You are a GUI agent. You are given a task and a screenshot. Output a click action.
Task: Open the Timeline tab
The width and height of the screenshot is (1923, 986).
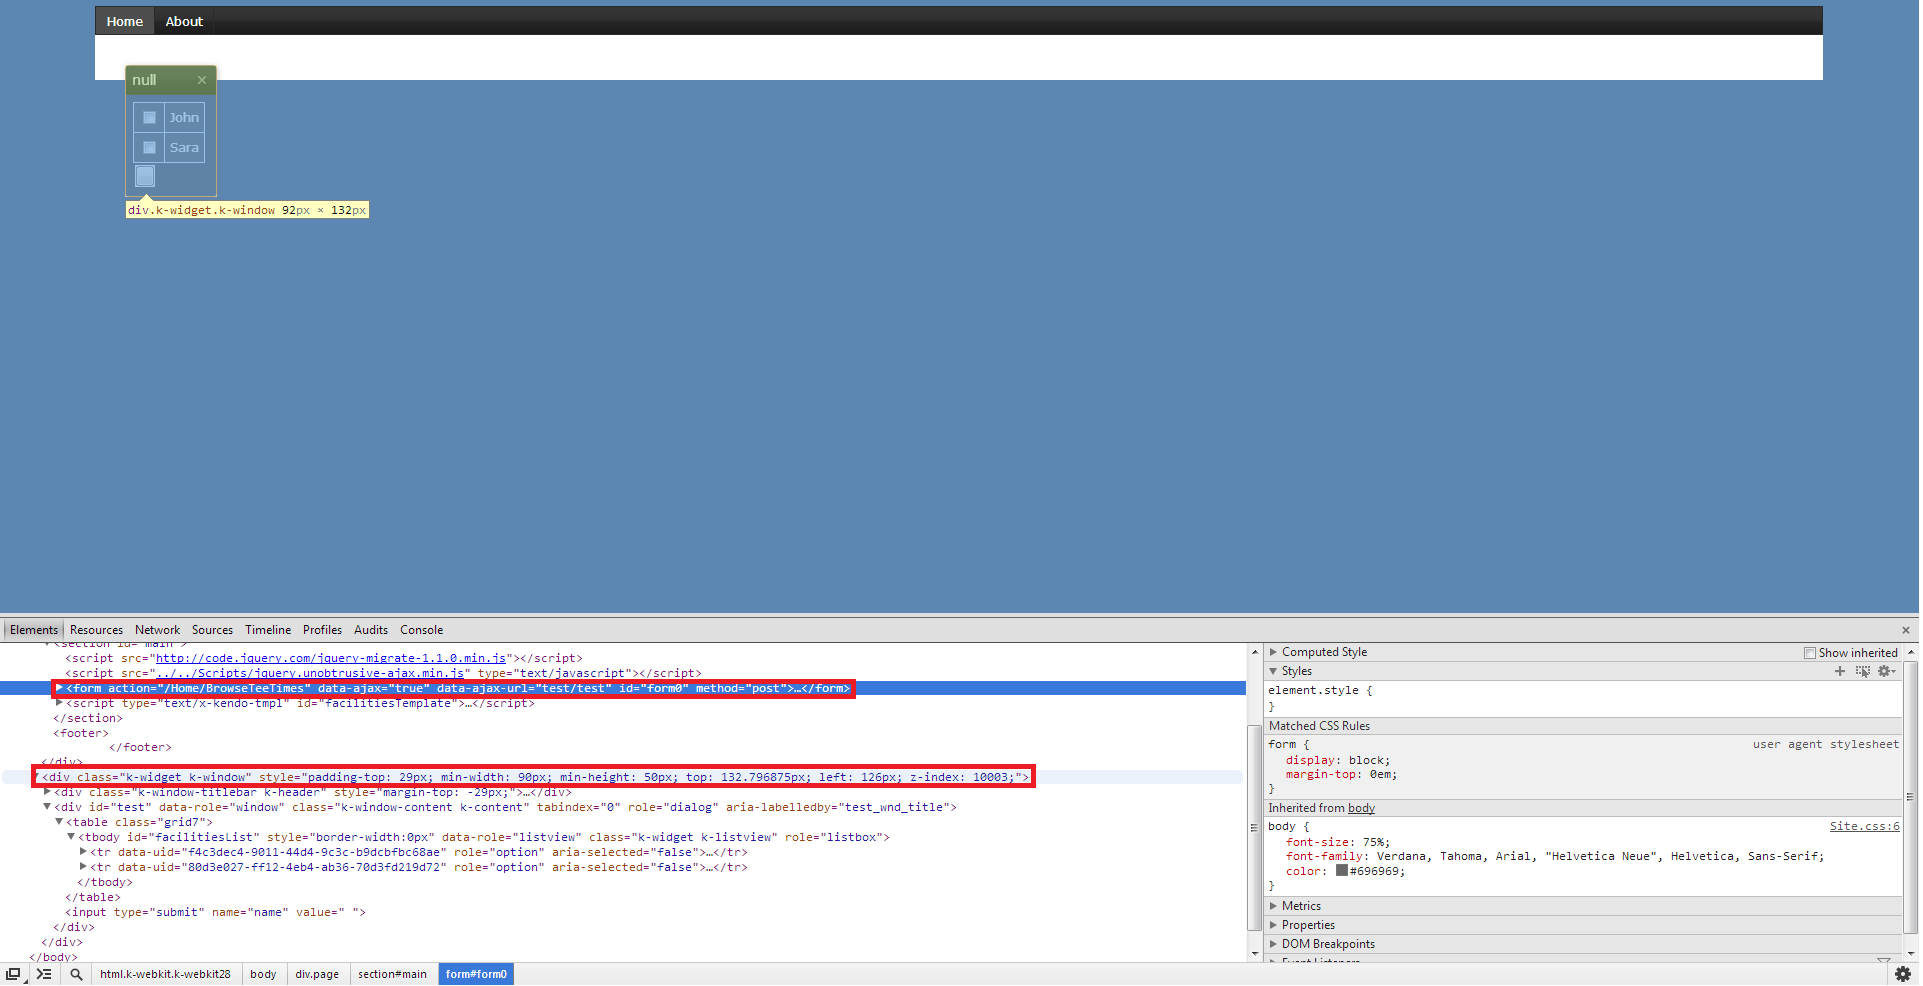coord(268,630)
